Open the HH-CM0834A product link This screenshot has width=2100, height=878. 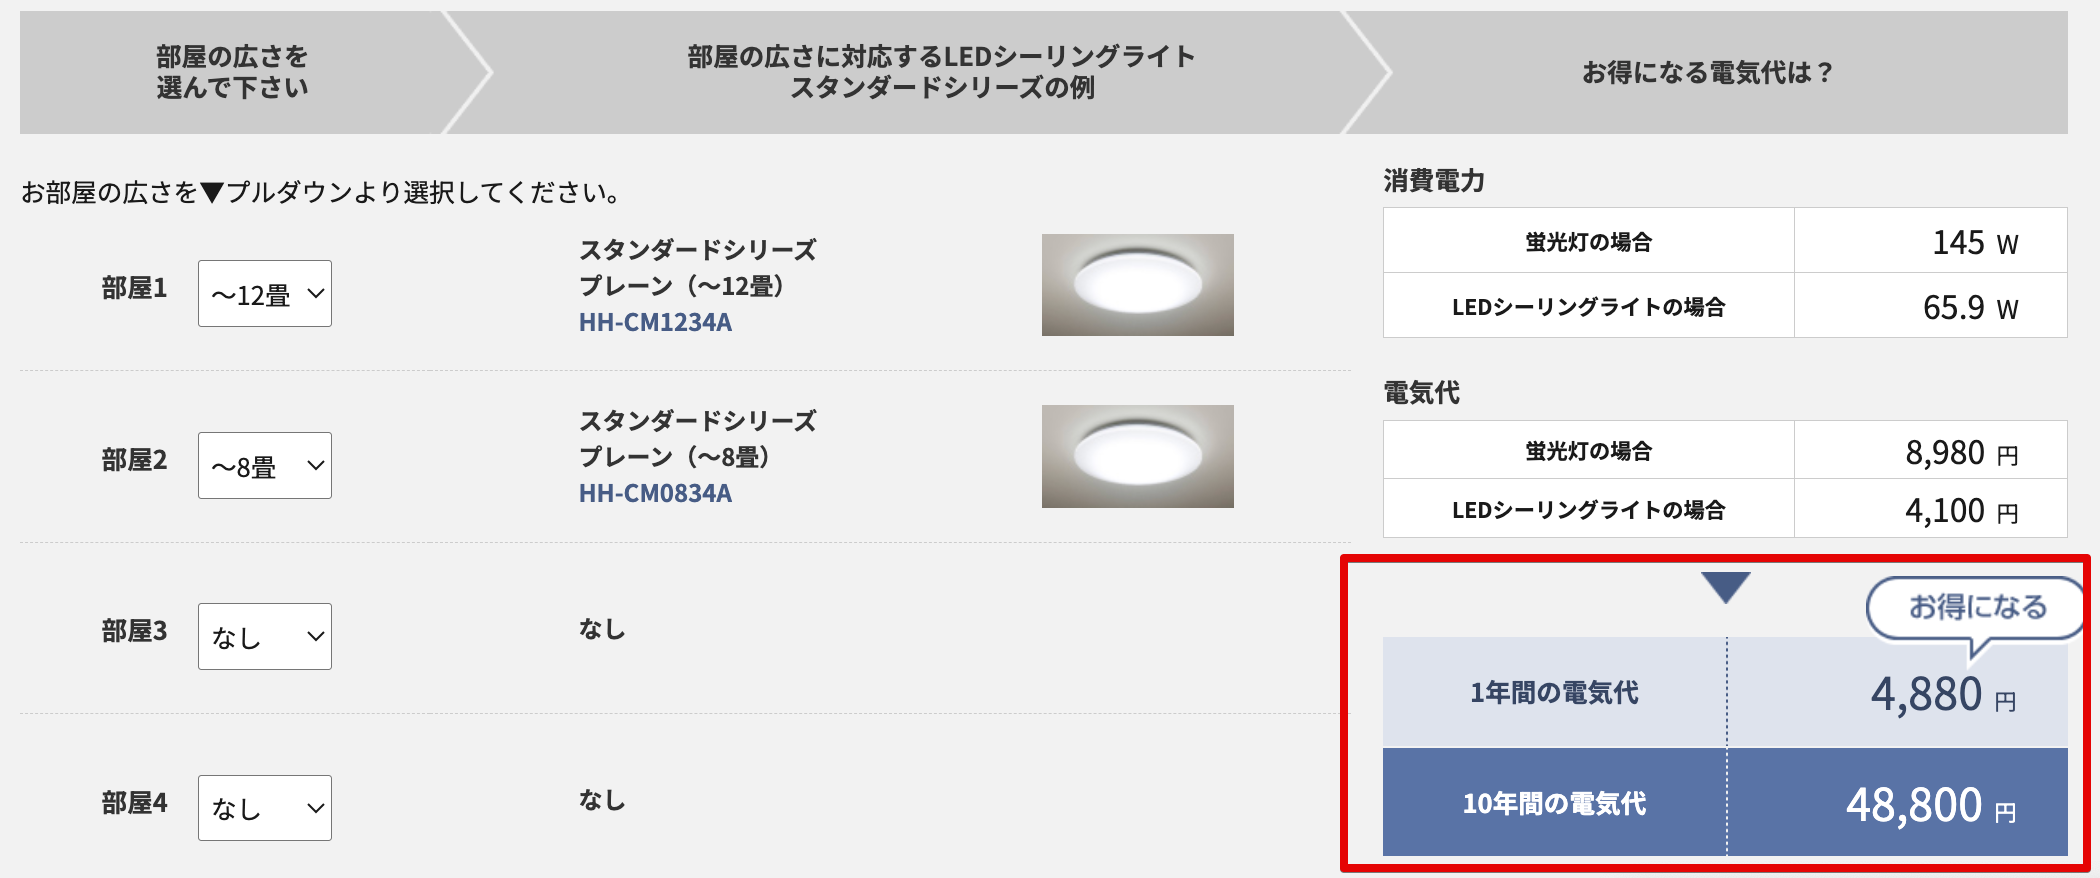[655, 493]
